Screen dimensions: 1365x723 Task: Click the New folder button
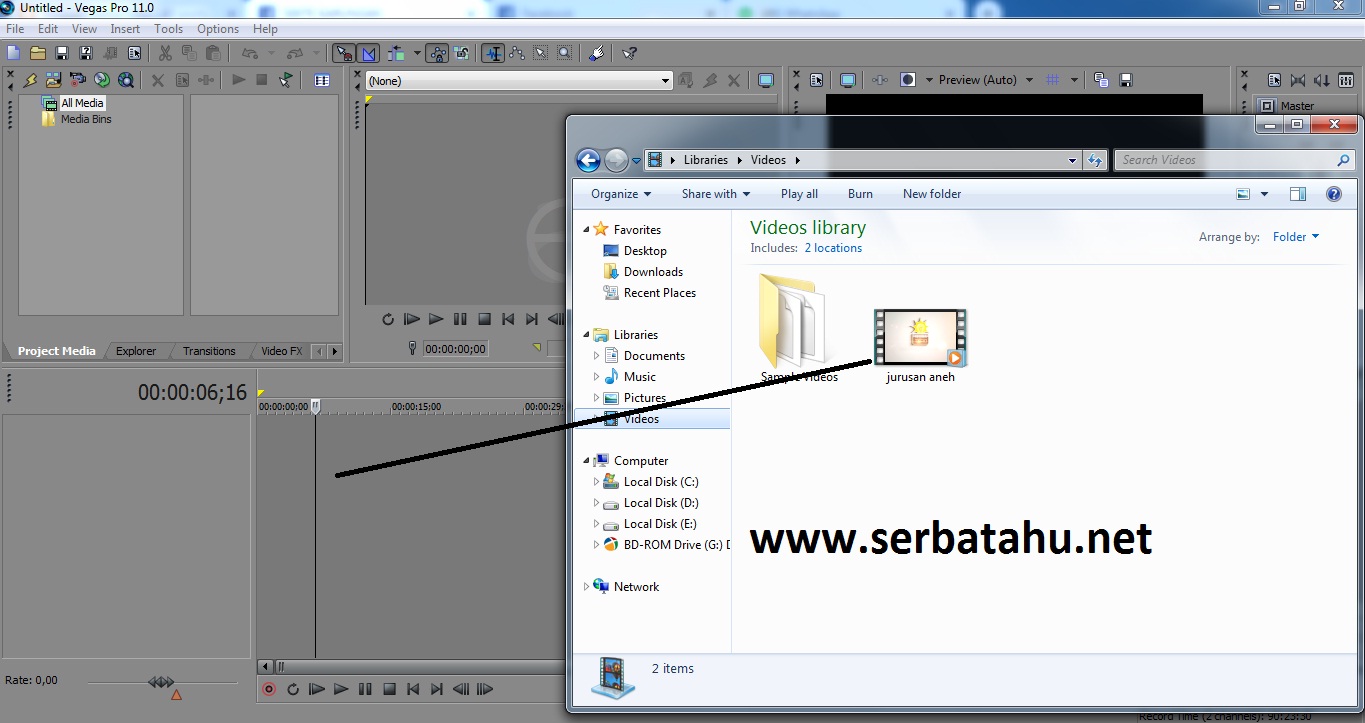tap(932, 194)
